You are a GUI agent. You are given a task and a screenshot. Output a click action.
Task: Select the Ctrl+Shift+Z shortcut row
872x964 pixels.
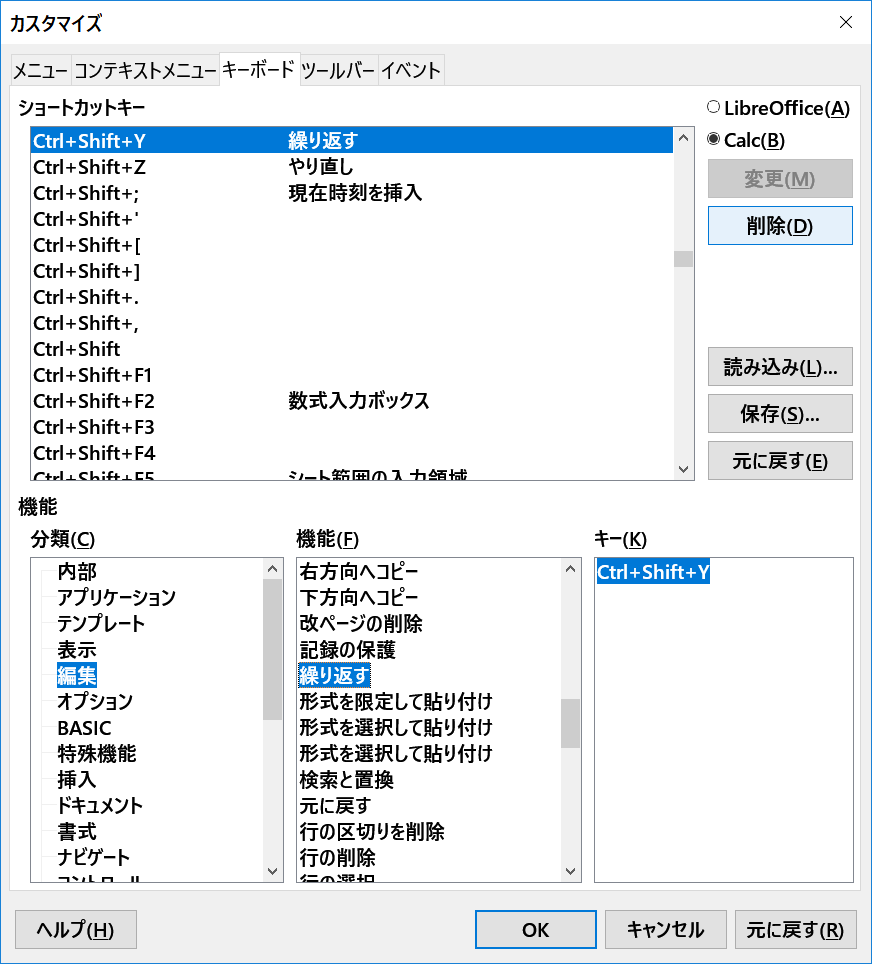coord(89,167)
